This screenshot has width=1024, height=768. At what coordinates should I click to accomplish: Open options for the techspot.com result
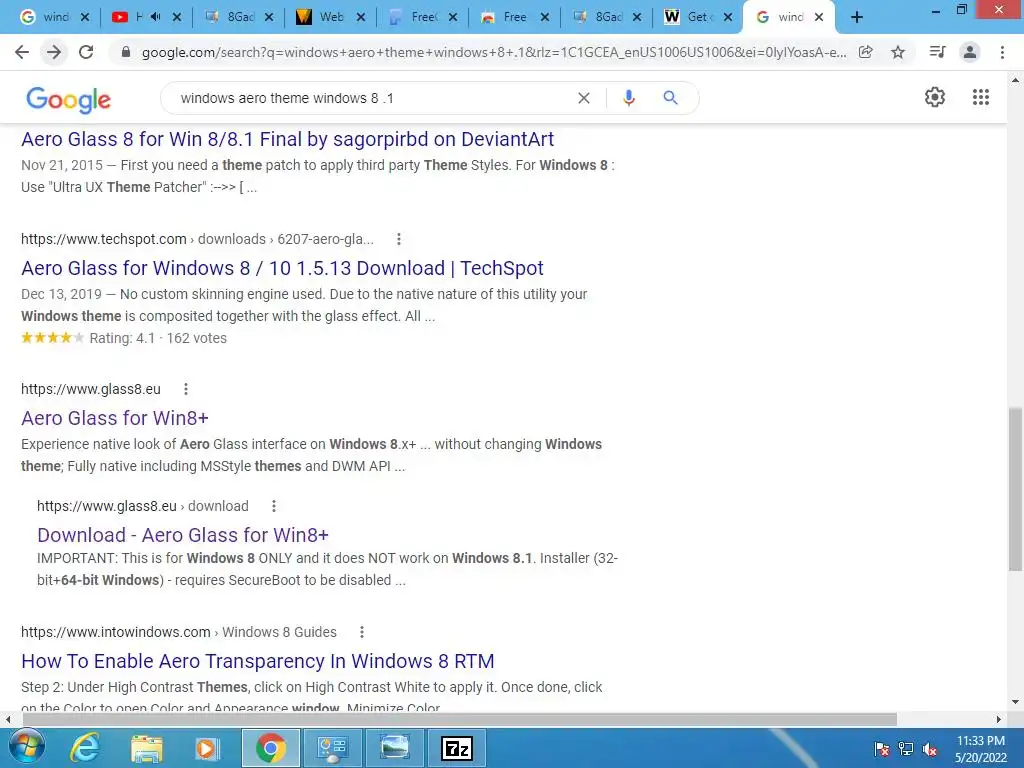tap(398, 239)
